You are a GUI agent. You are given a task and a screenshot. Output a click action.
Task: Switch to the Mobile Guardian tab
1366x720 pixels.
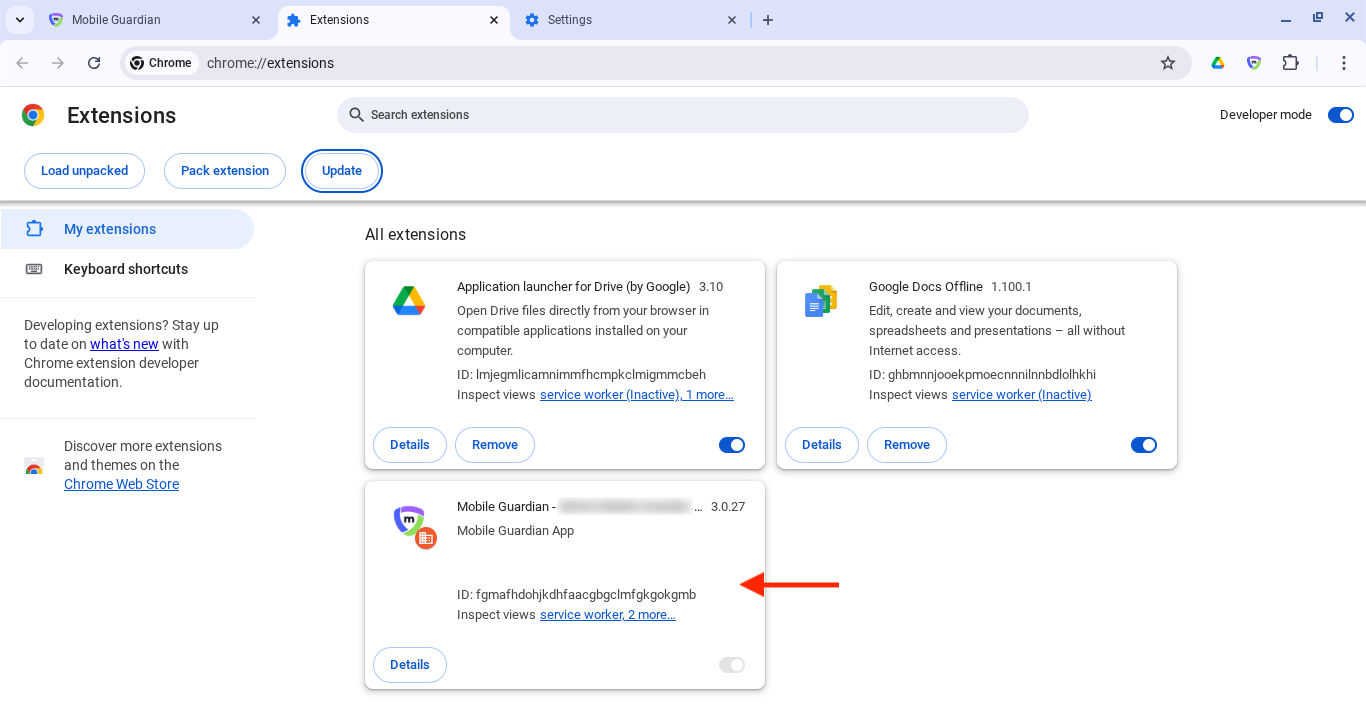pos(150,20)
